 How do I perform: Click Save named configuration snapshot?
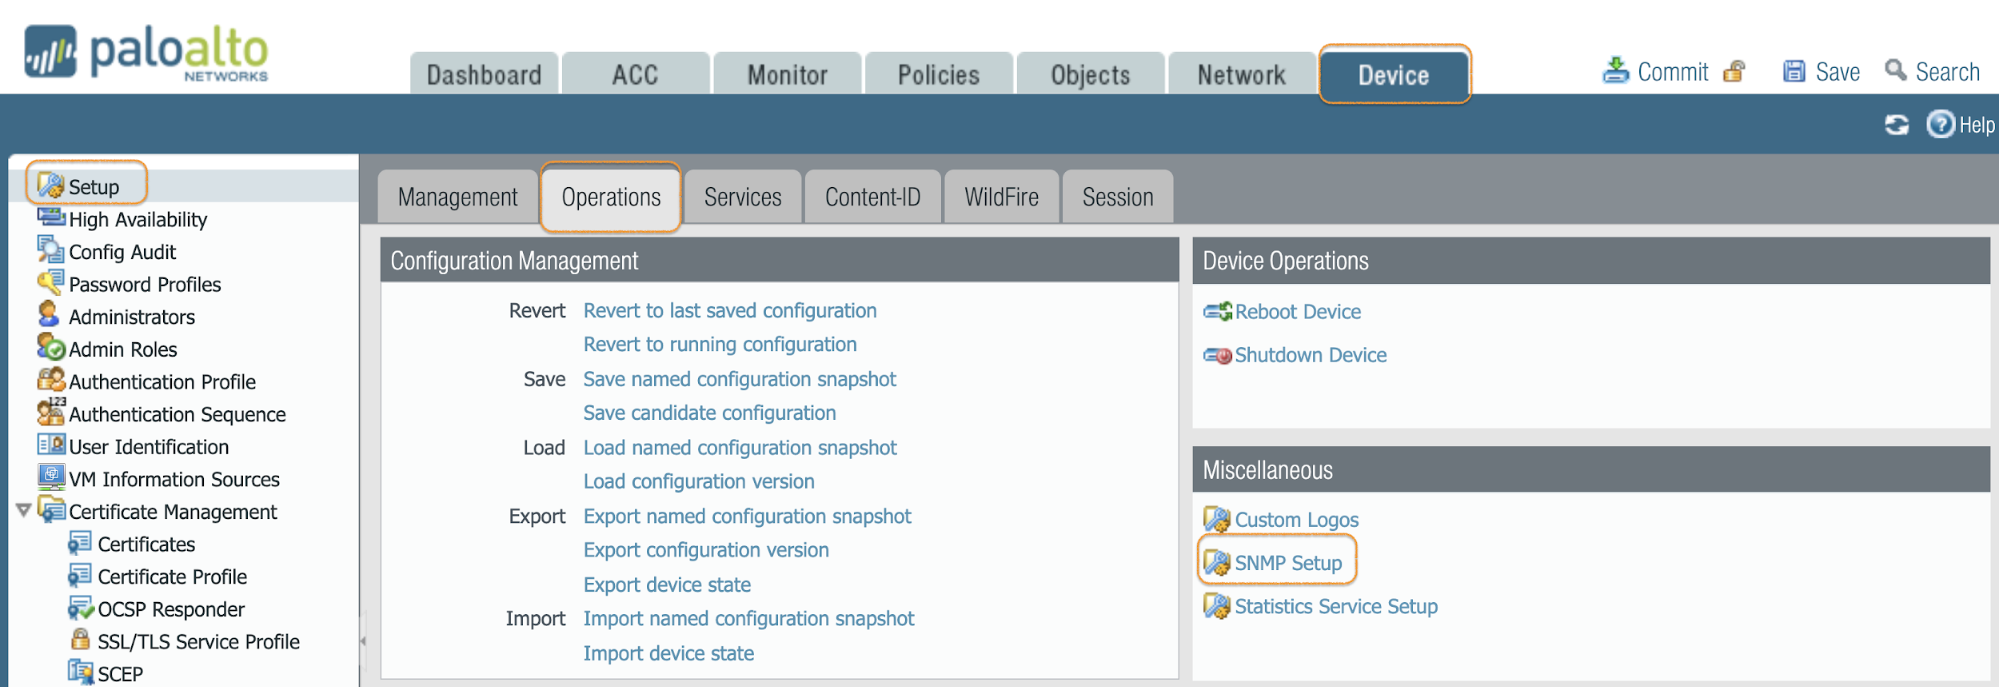pyautogui.click(x=740, y=379)
